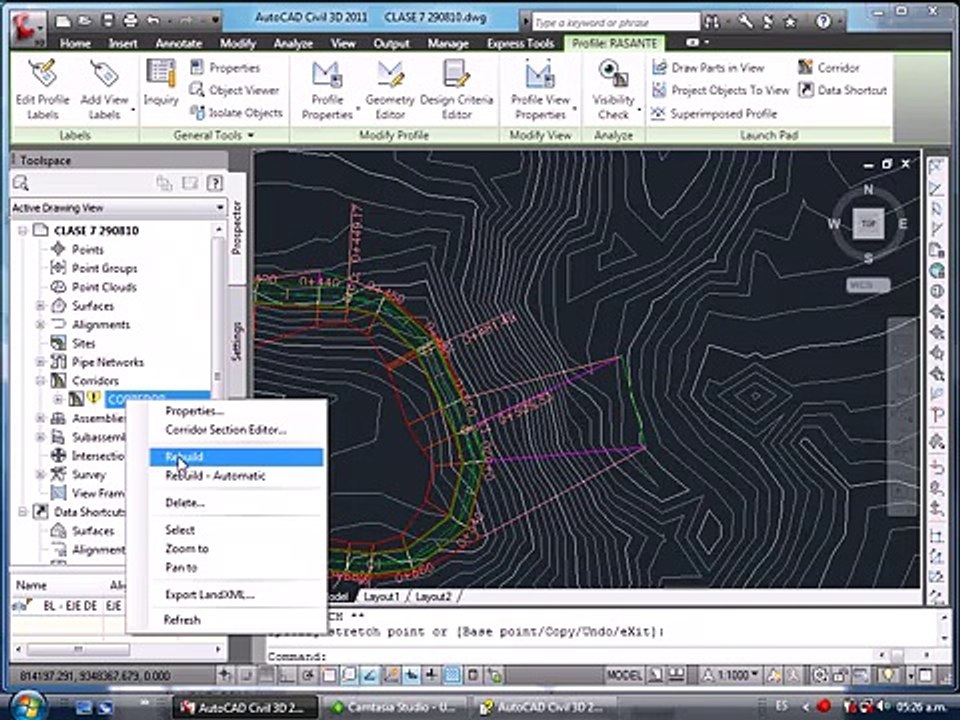
Task: Open the Active Drawing View dropdown
Action: tap(119, 208)
